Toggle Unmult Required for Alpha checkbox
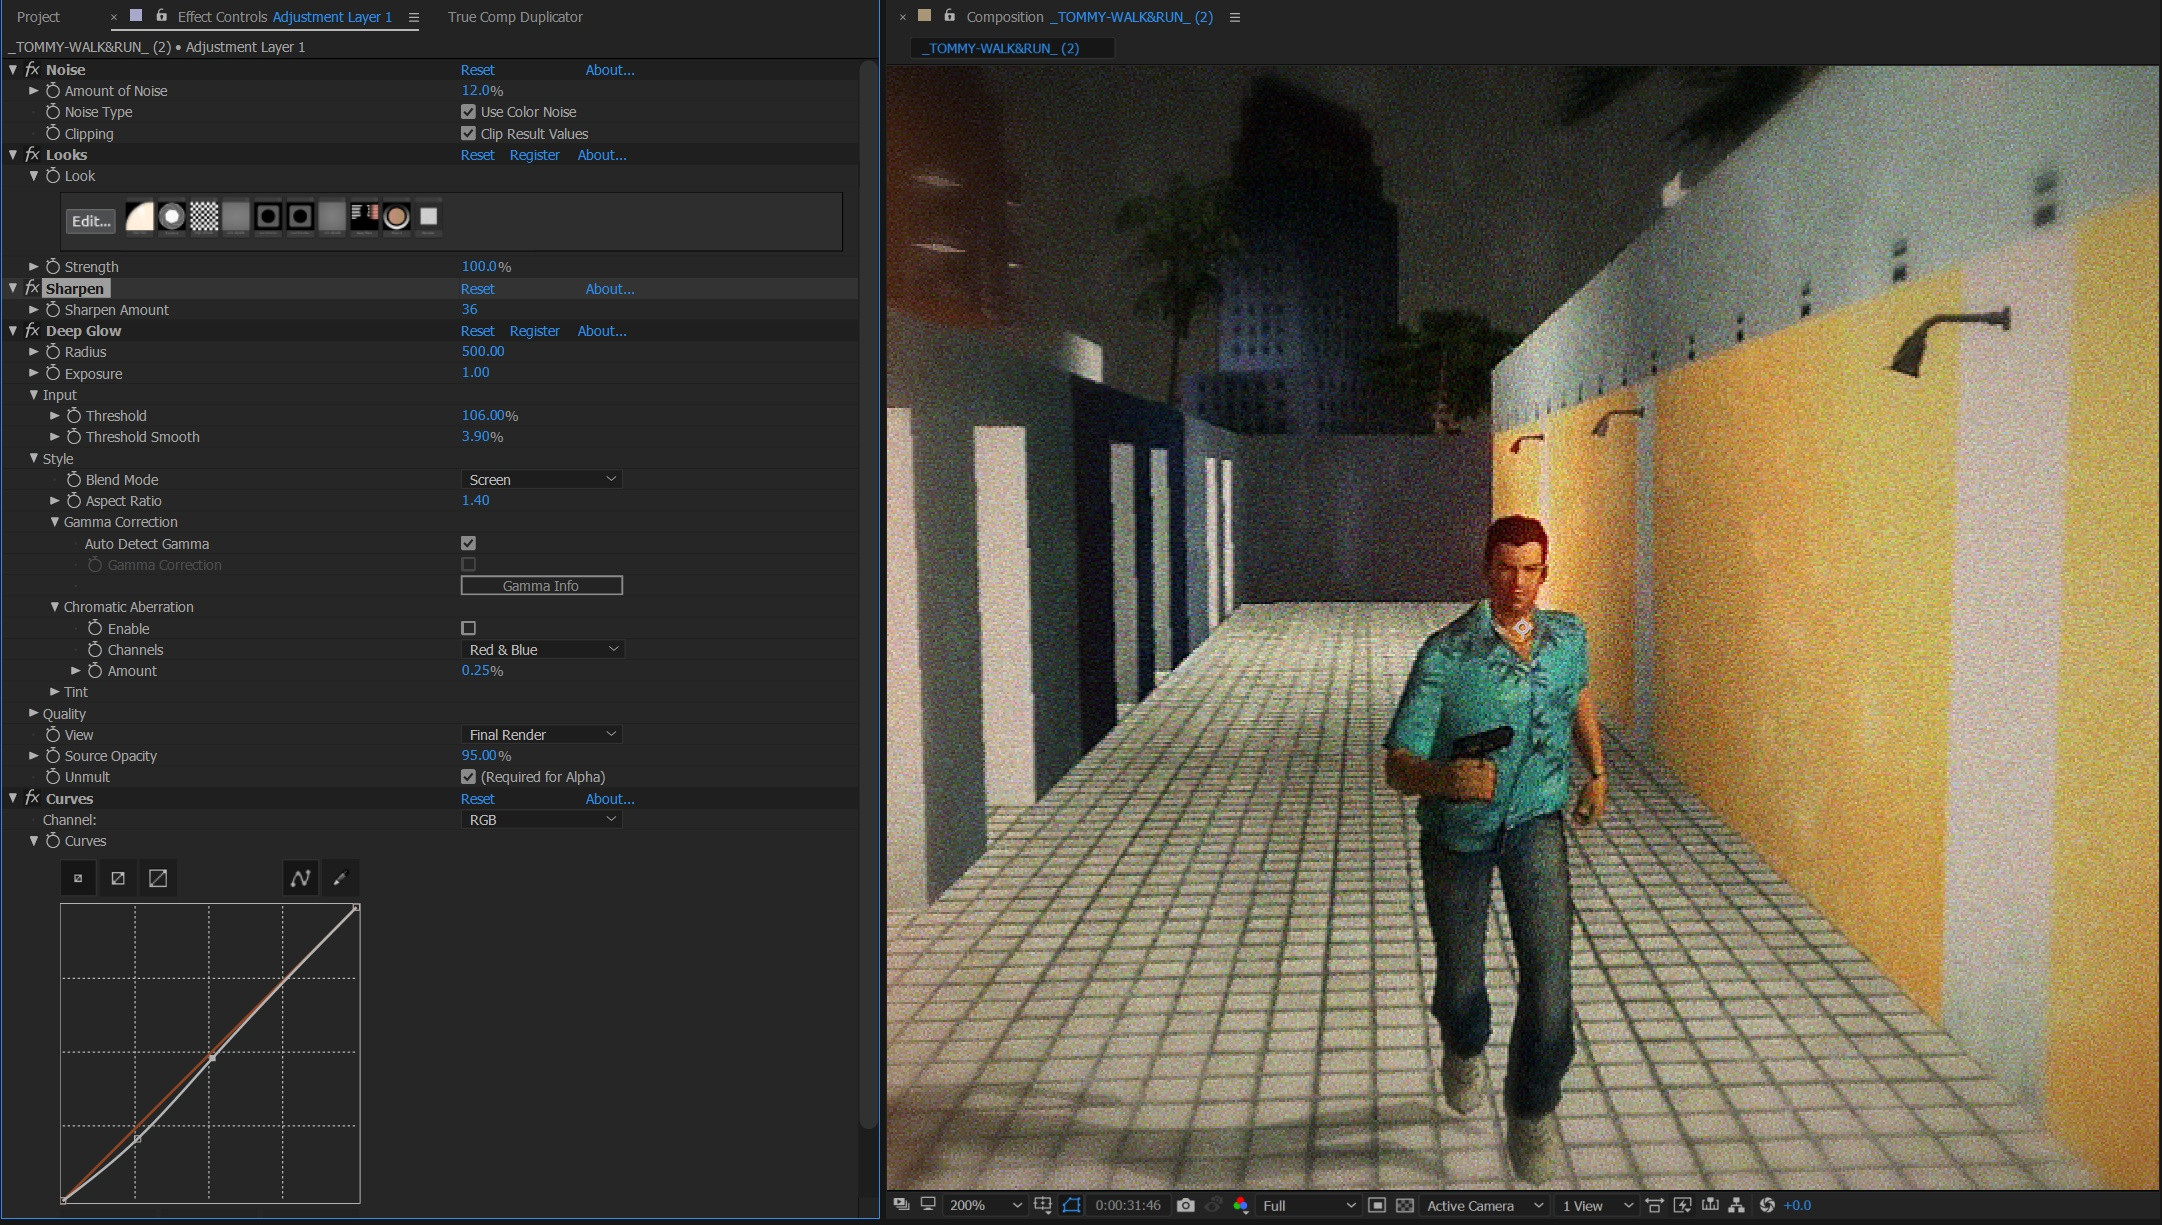Viewport: 2162px width, 1225px height. [x=468, y=777]
